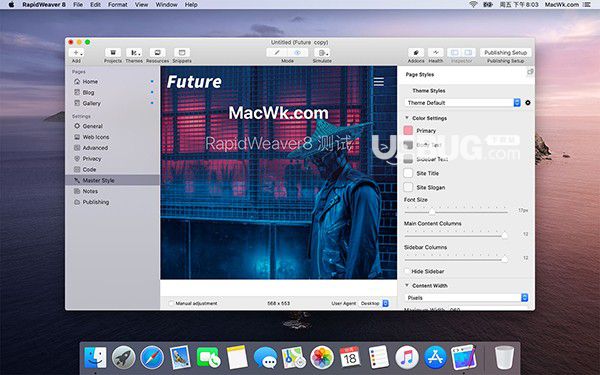Open Finder from the Dock
The image size is (600, 375).
[x=95, y=357]
